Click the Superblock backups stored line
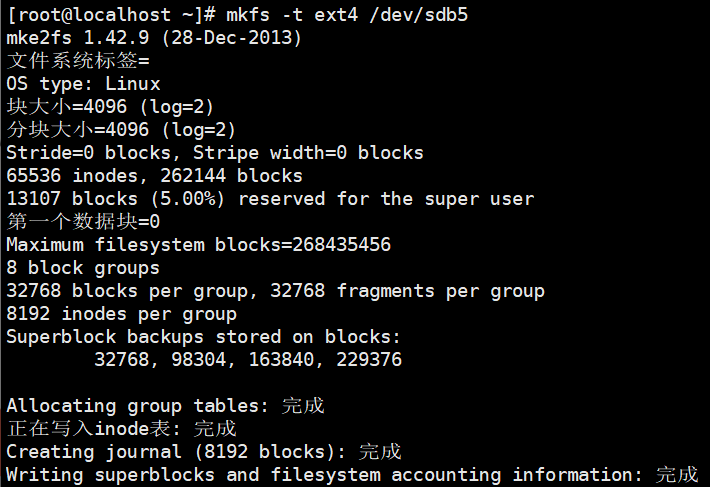Screen dimensions: 710x487 click(203, 337)
